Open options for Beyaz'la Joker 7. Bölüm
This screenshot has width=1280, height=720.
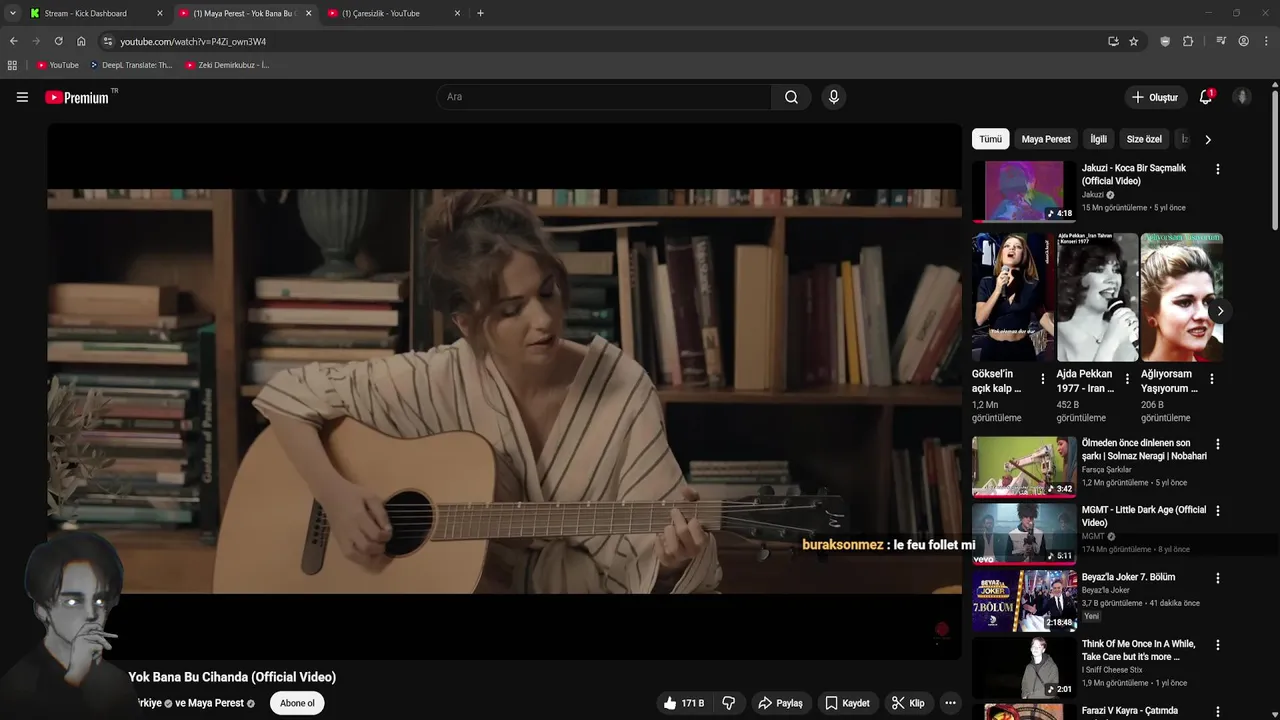click(x=1217, y=578)
